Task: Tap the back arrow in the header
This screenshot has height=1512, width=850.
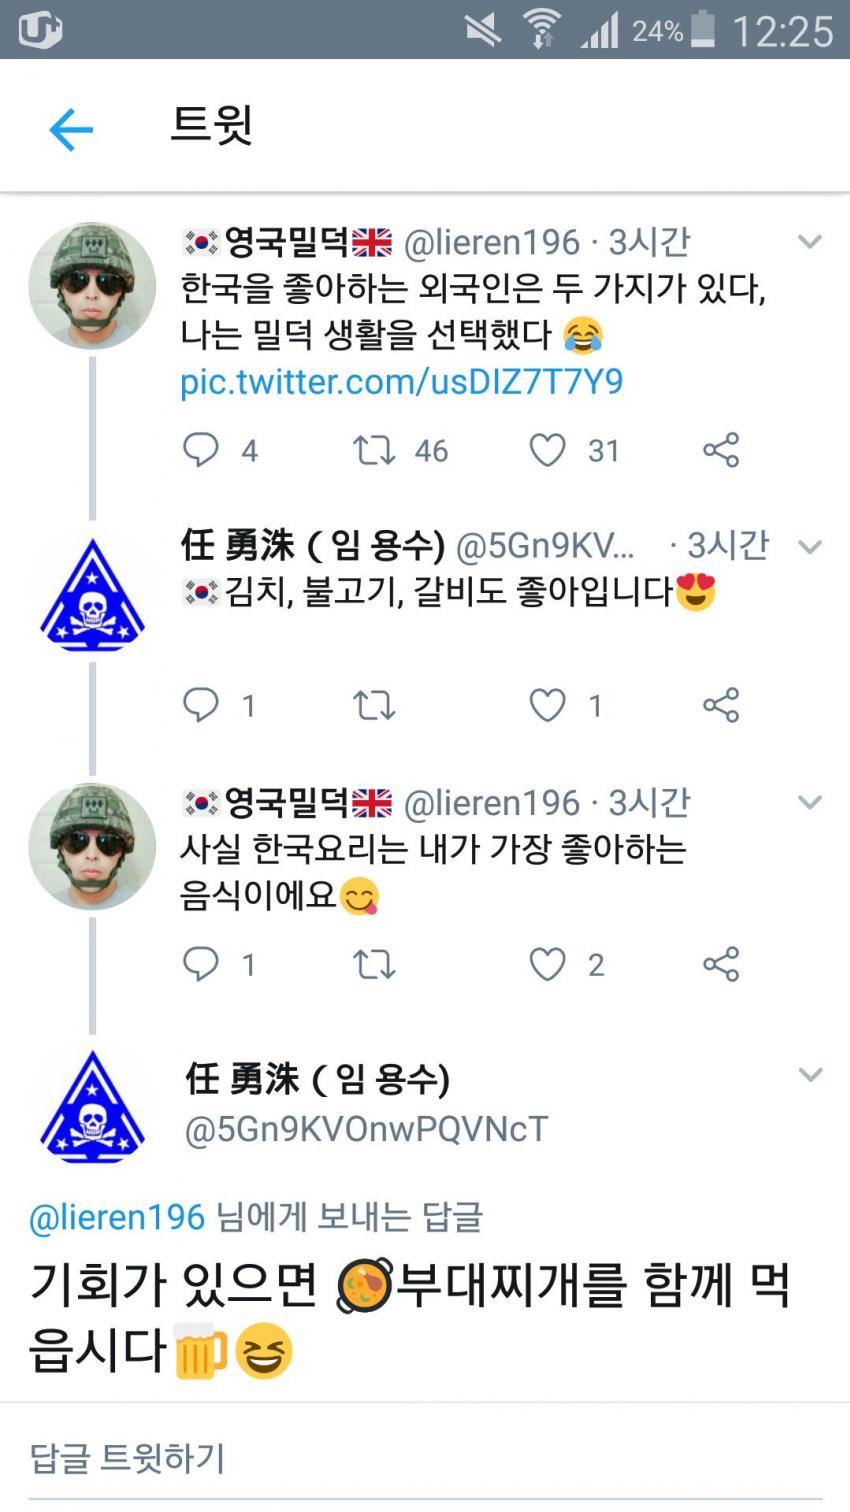Action: point(71,130)
